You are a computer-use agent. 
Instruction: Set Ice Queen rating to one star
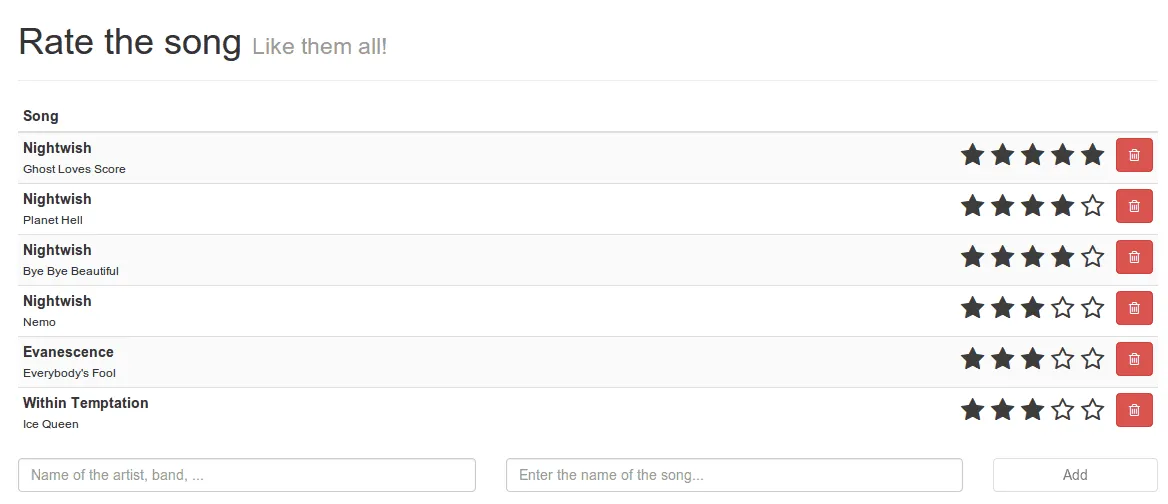pyautogui.click(x=972, y=410)
